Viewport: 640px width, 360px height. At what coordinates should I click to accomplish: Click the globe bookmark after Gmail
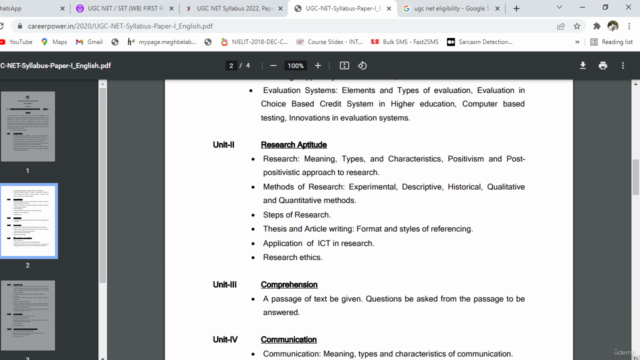[x=115, y=42]
